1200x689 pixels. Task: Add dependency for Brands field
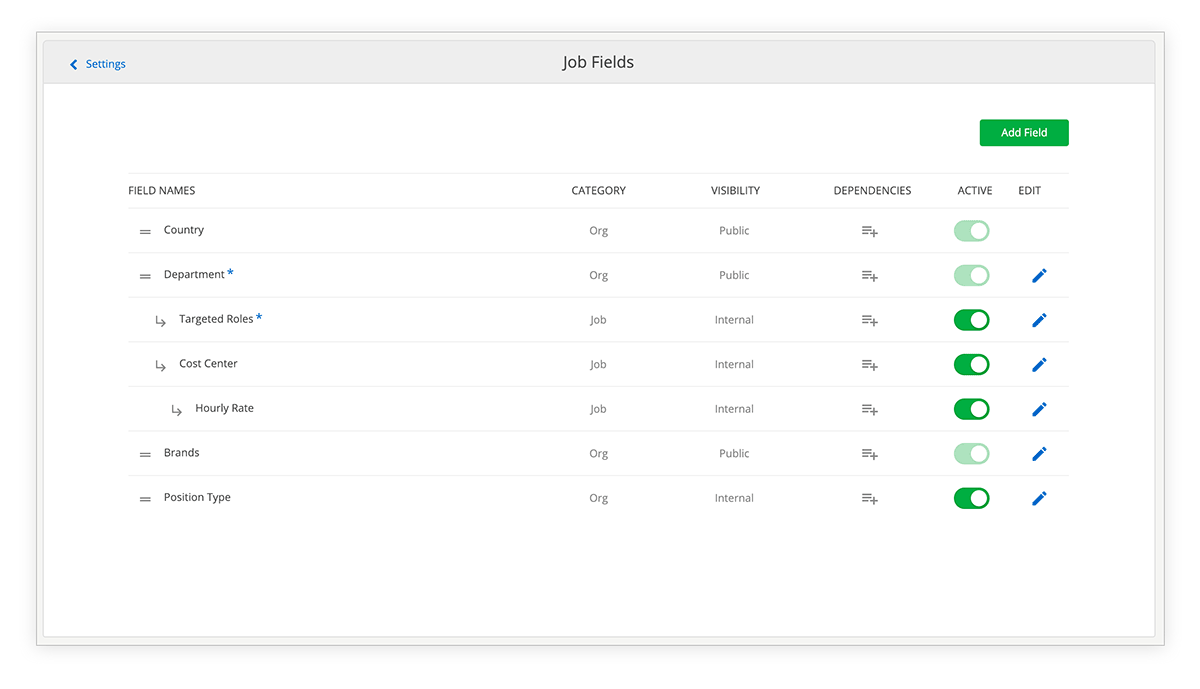pyautogui.click(x=869, y=454)
